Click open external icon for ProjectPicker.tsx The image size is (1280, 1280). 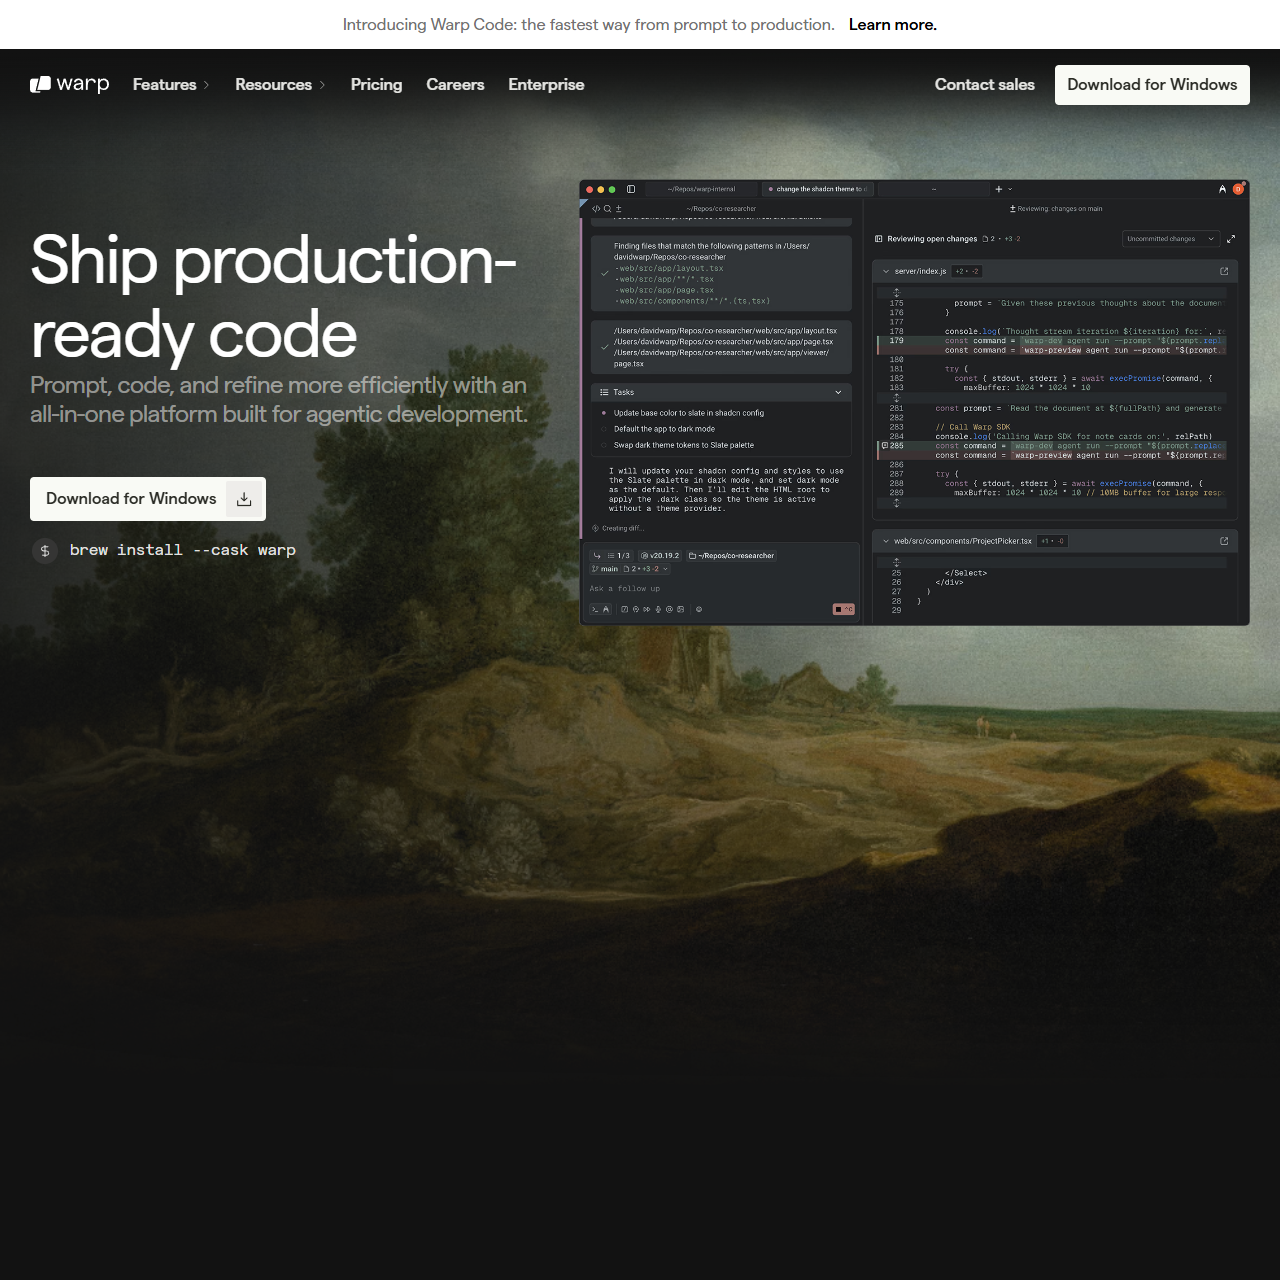point(1224,541)
